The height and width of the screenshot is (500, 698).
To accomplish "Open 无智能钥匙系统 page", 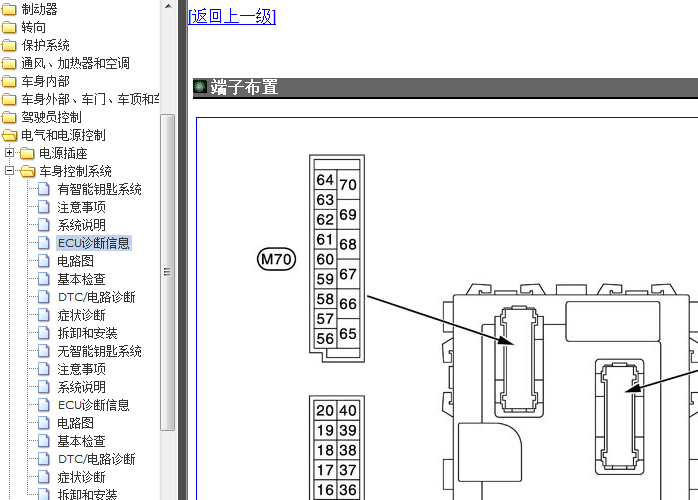I will pos(99,351).
